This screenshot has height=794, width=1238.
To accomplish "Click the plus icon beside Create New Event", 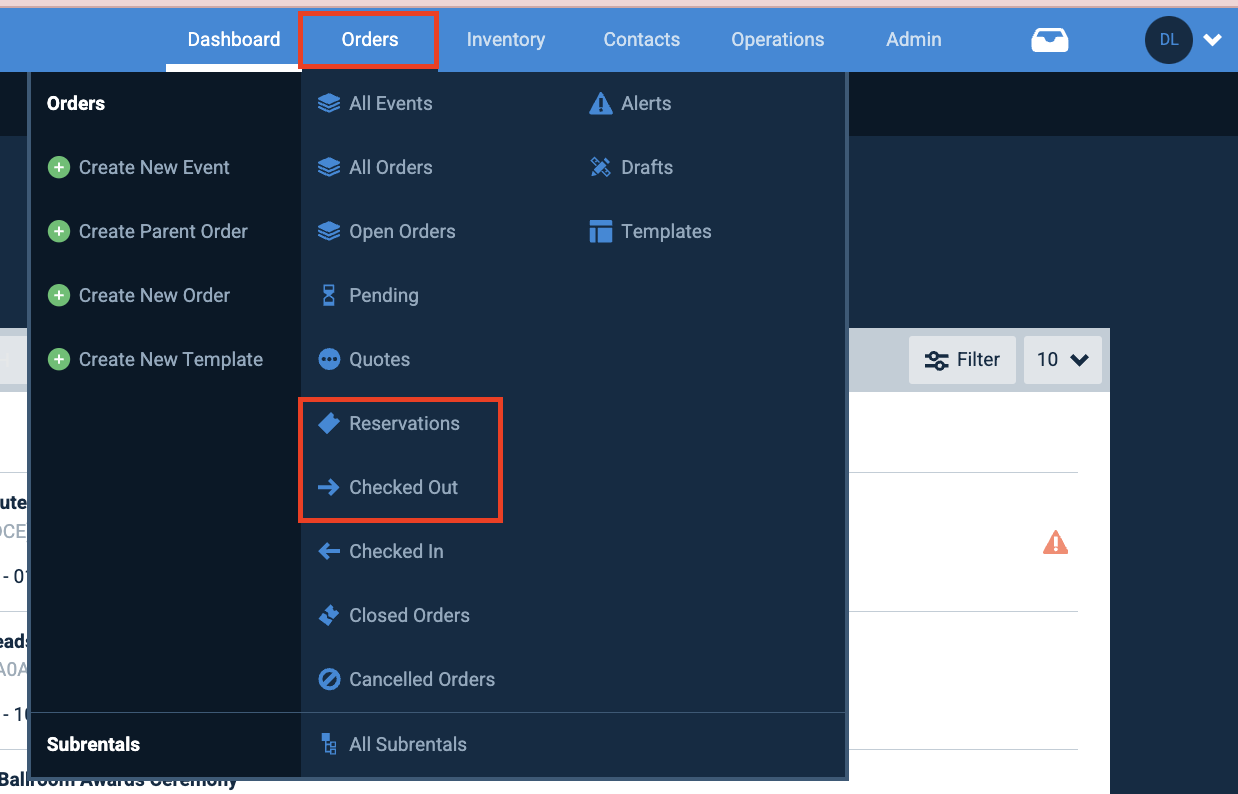I will 59,167.
